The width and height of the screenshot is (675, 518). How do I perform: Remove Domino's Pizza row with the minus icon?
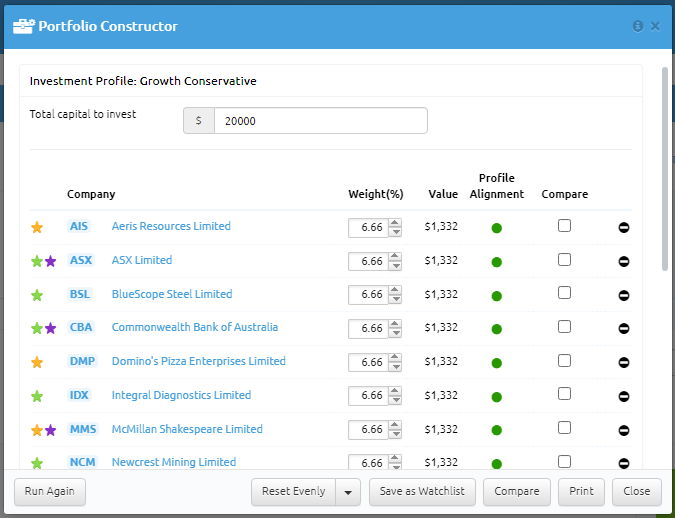pyautogui.click(x=624, y=363)
